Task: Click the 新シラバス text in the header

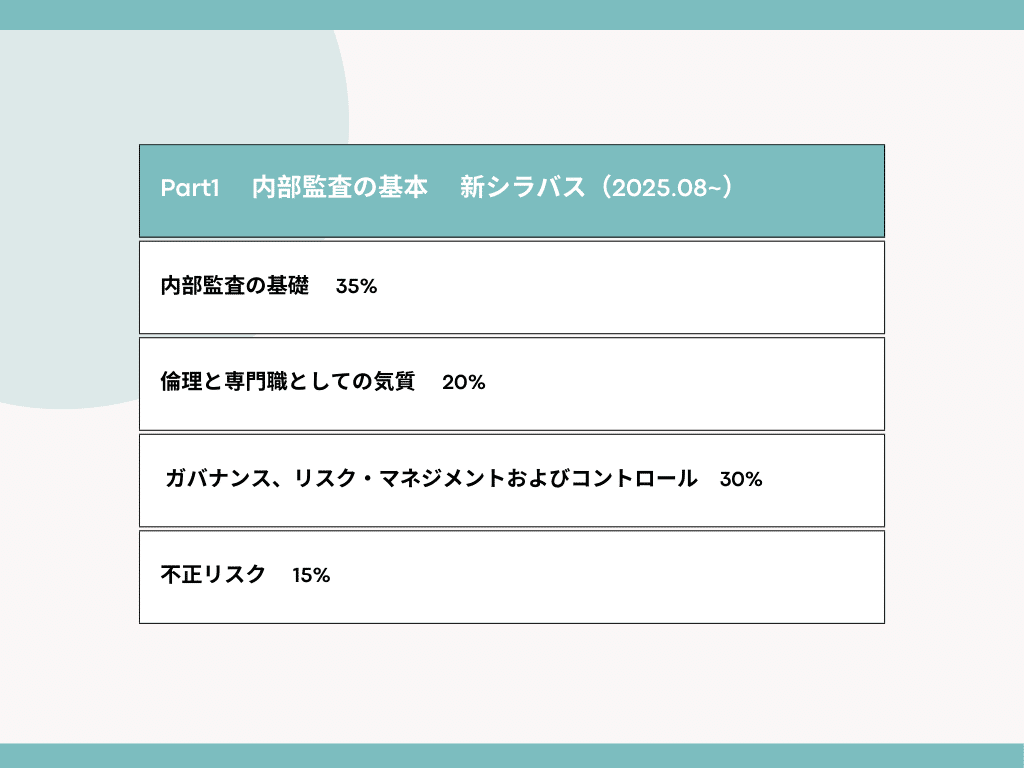Action: pyautogui.click(x=522, y=189)
